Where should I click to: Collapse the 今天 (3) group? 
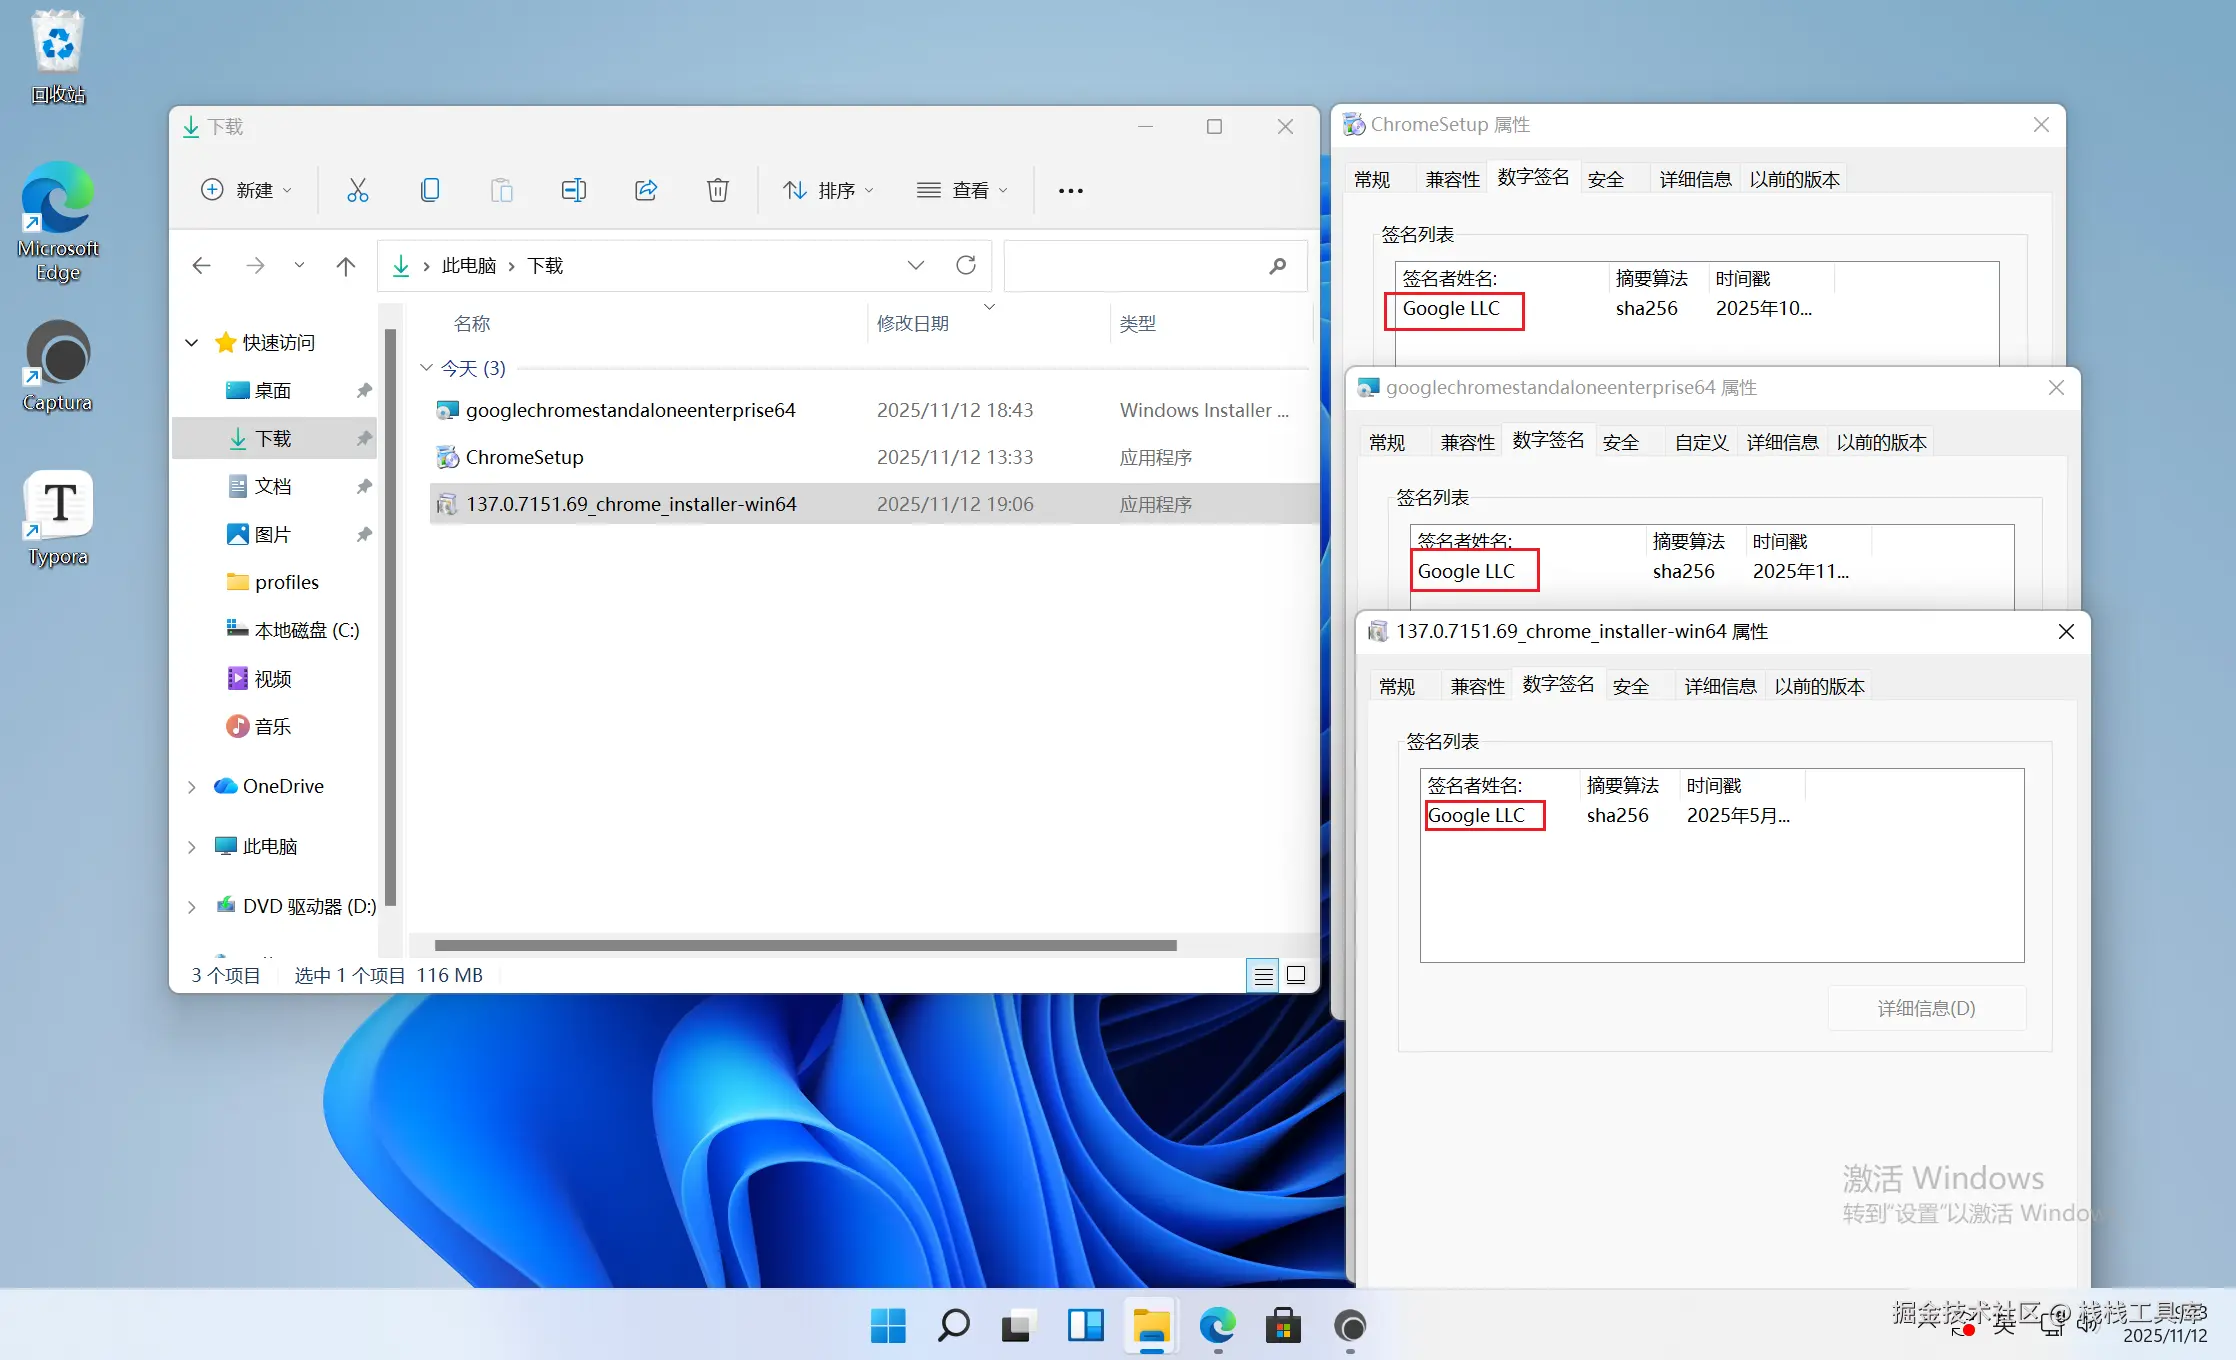[x=426, y=368]
